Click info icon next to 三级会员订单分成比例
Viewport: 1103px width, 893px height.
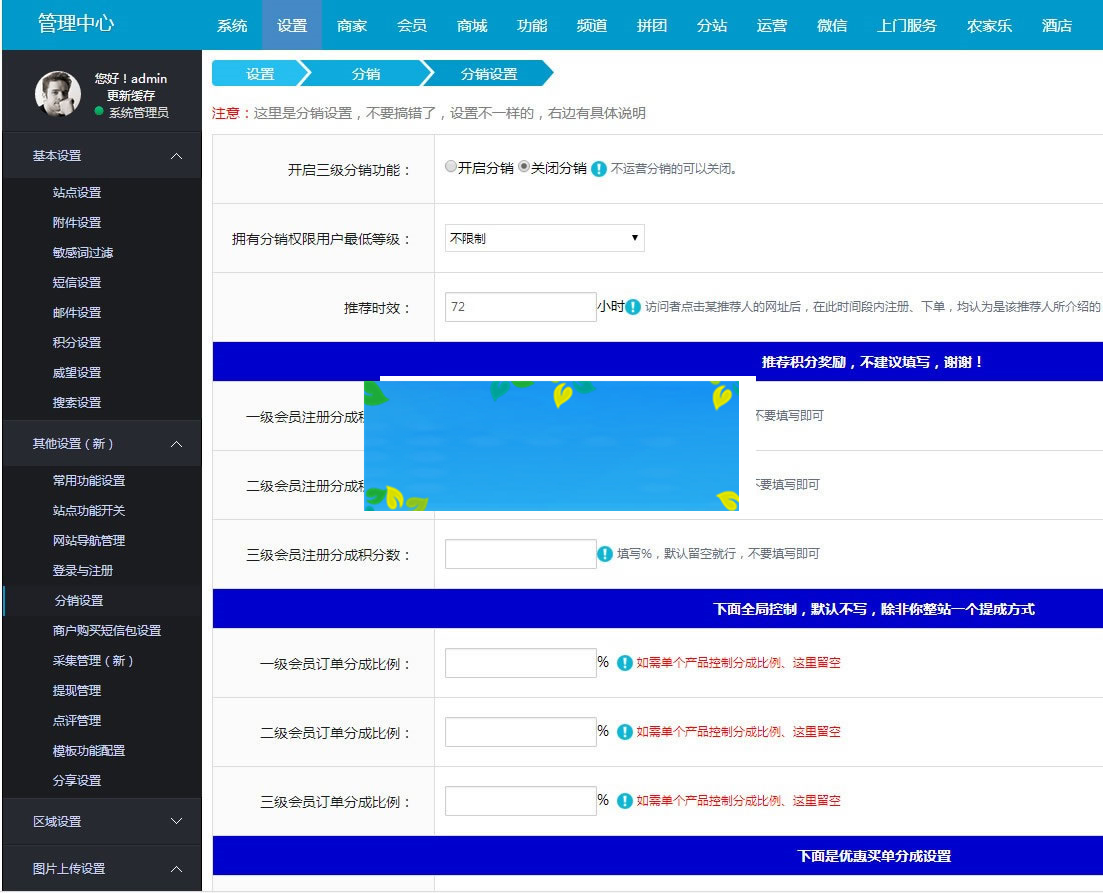(x=623, y=800)
